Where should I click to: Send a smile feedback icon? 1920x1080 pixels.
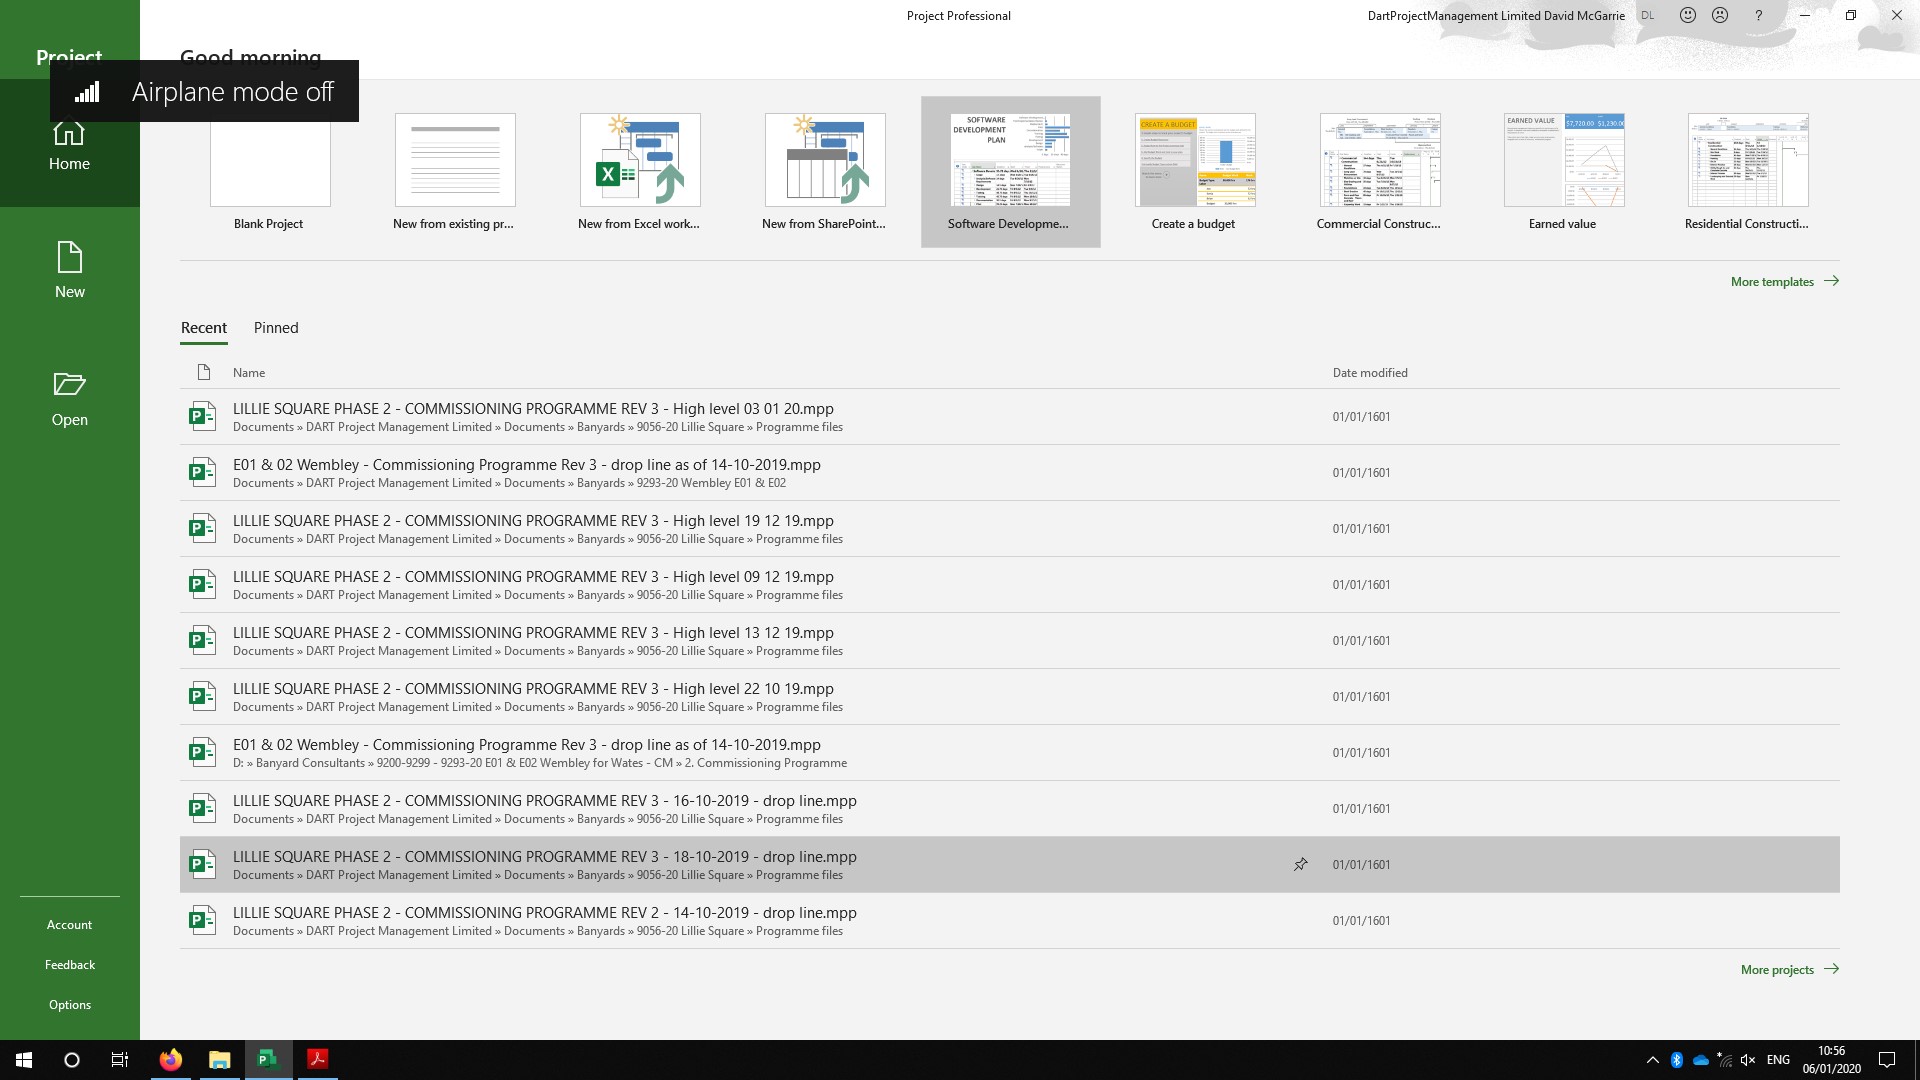(1687, 15)
